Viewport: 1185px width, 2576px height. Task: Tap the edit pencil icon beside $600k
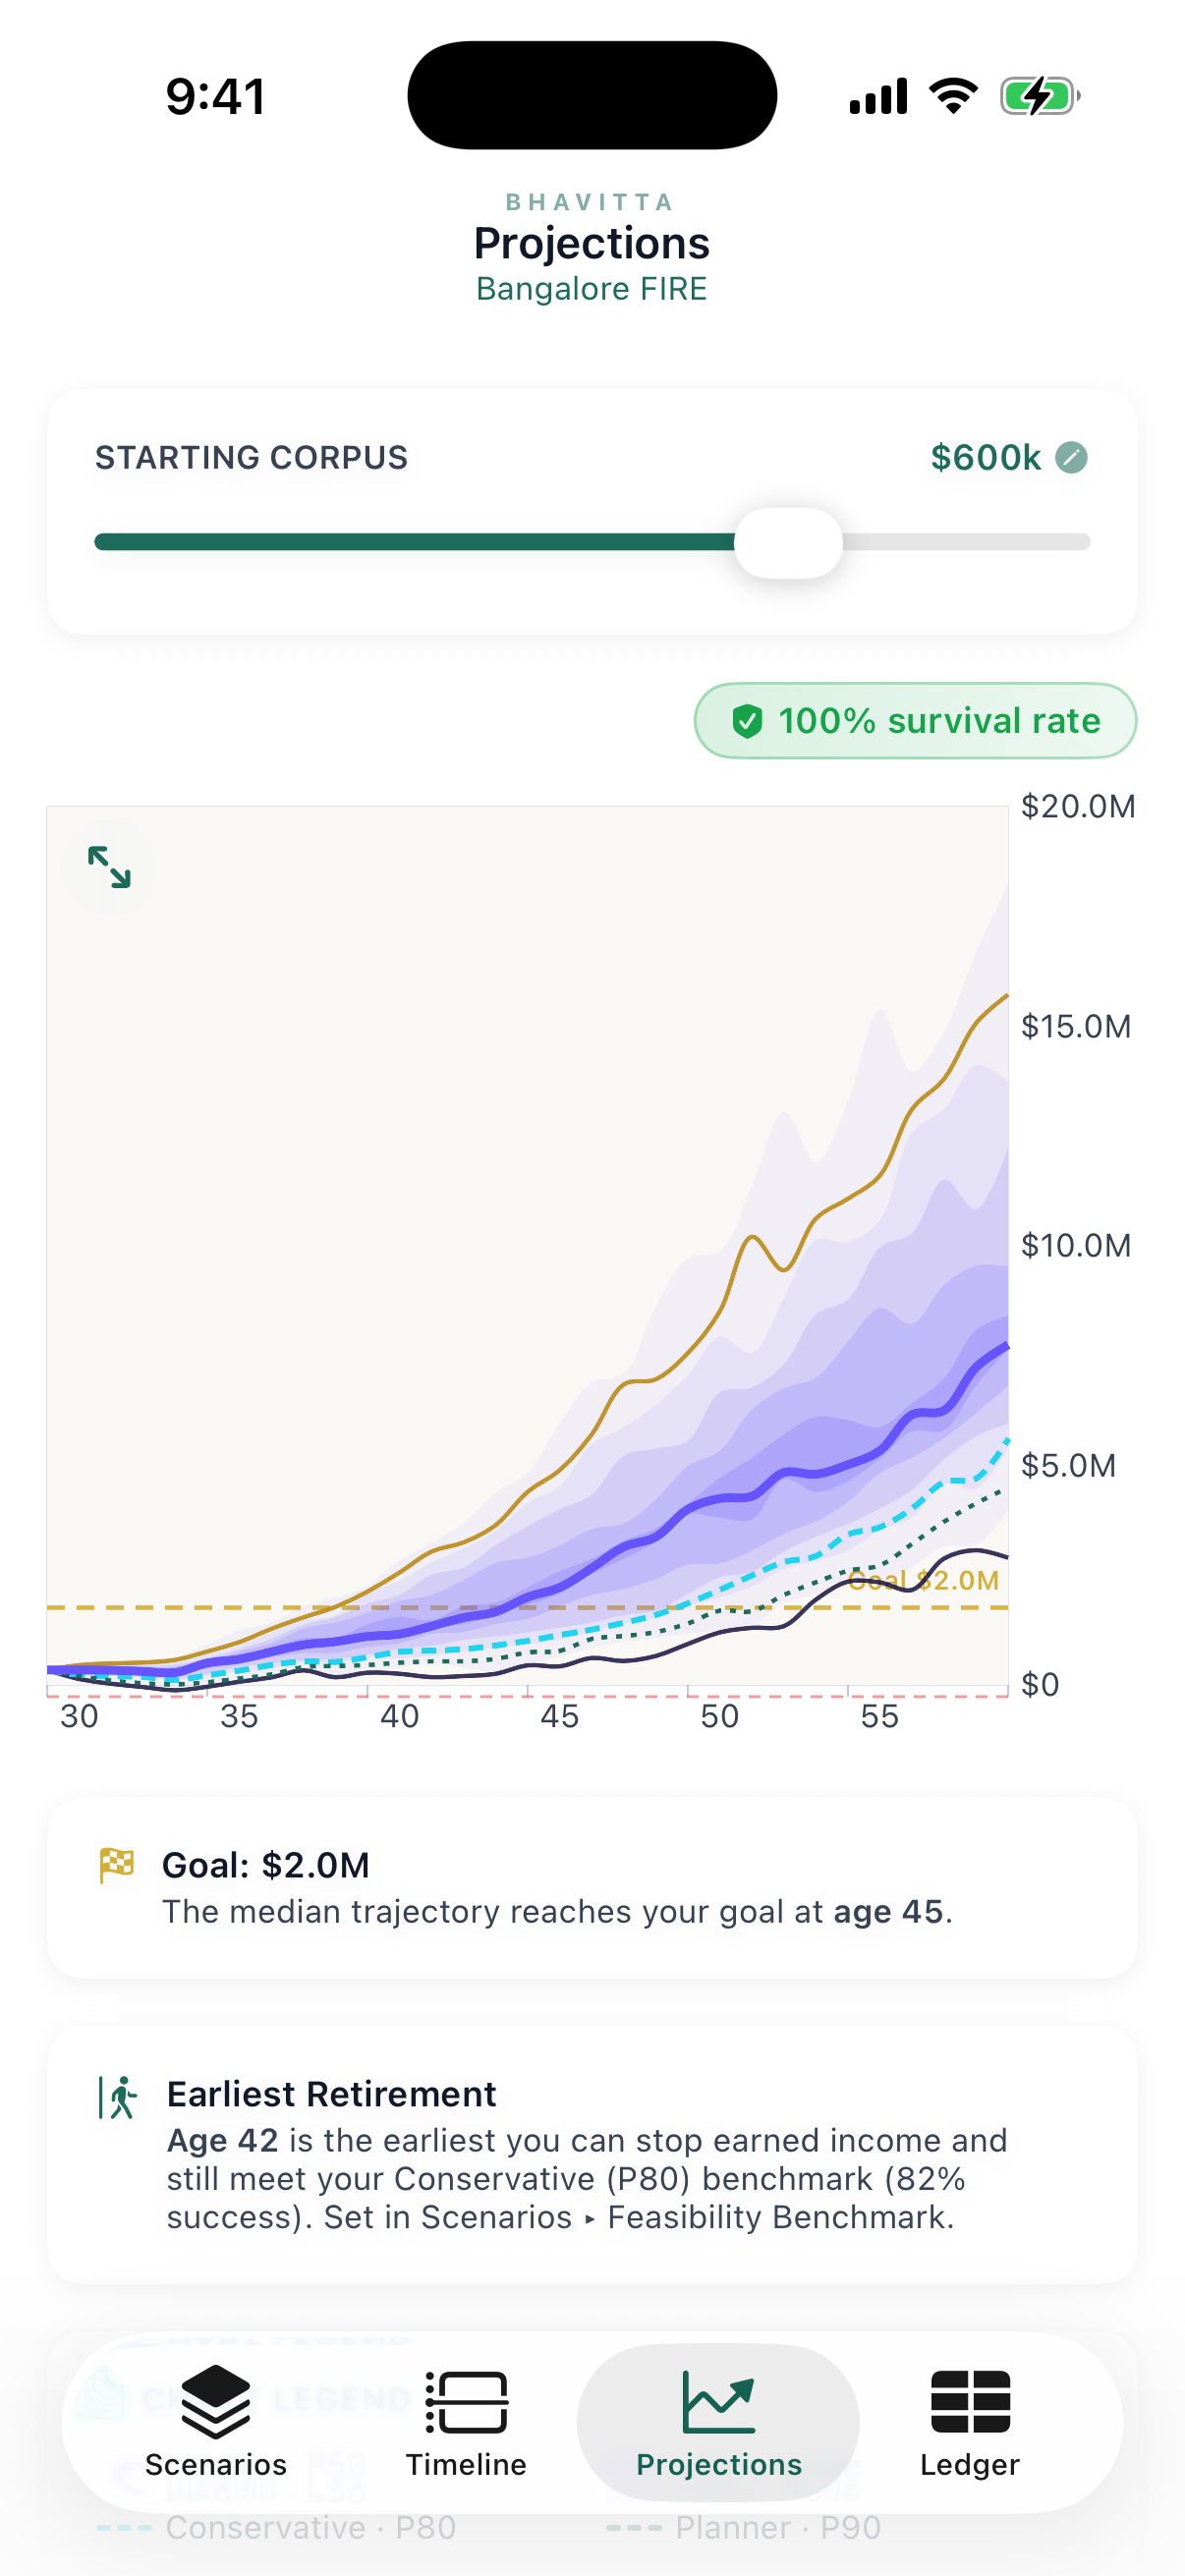coord(1071,457)
